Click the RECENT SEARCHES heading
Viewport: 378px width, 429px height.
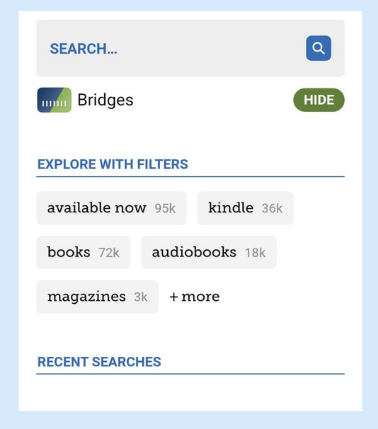(x=99, y=362)
